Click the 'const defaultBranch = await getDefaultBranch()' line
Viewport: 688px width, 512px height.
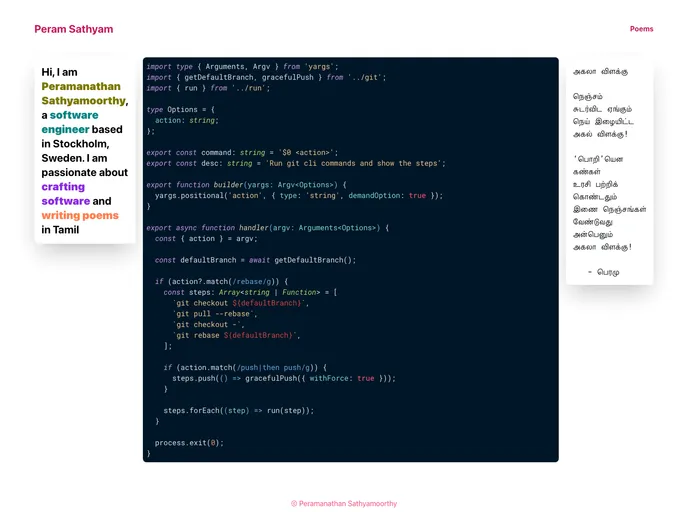point(255,260)
